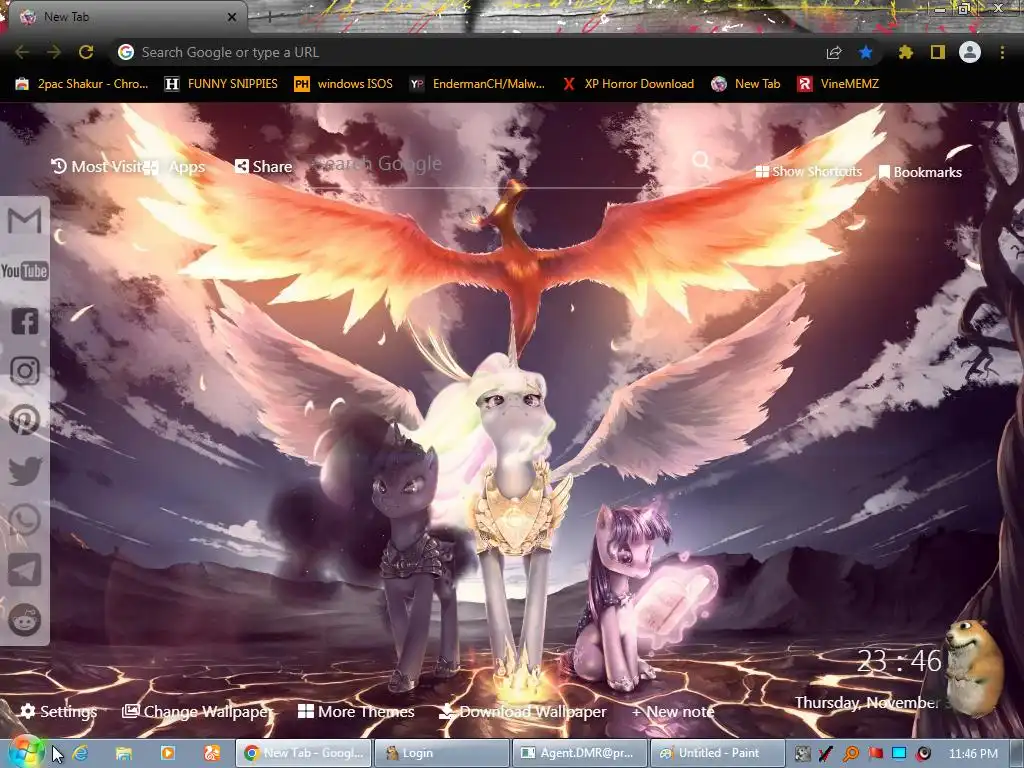Image resolution: width=1024 pixels, height=768 pixels.
Task: Open the EndermanCH/Malw... bookmark
Action: 477,84
